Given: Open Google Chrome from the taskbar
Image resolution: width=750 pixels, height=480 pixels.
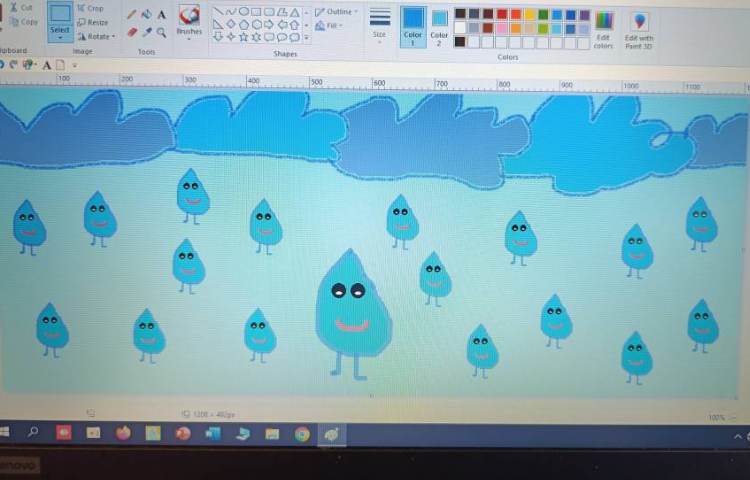Looking at the screenshot, I should (302, 434).
